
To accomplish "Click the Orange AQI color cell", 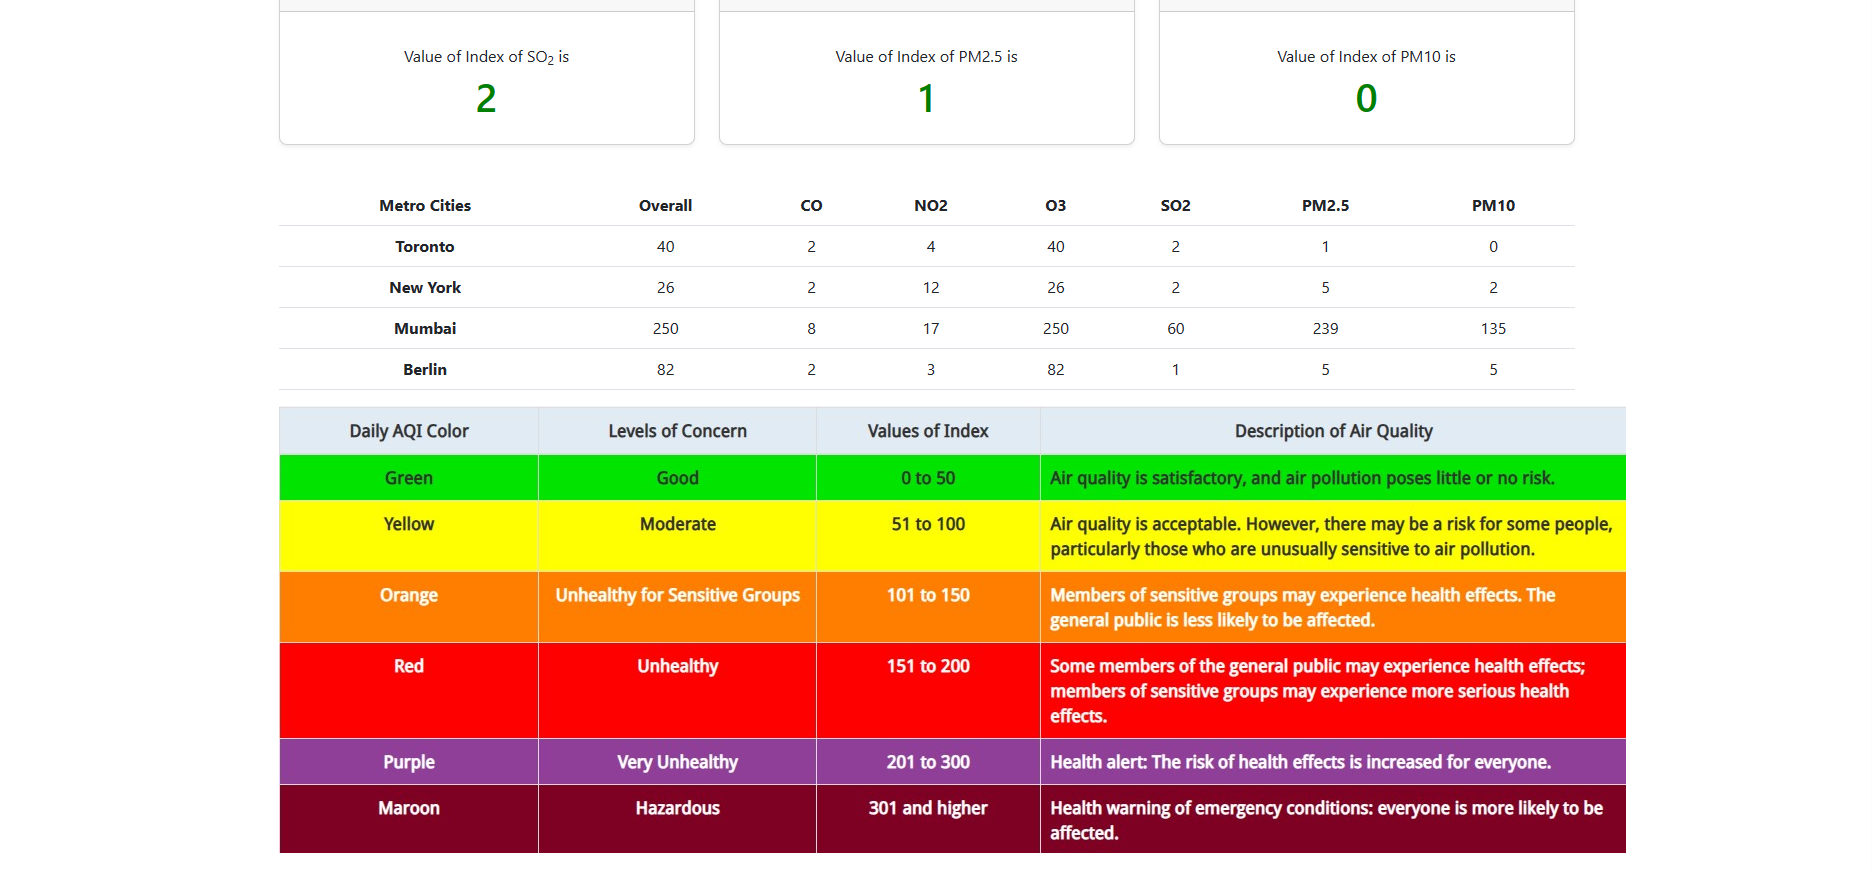I will tap(409, 607).
